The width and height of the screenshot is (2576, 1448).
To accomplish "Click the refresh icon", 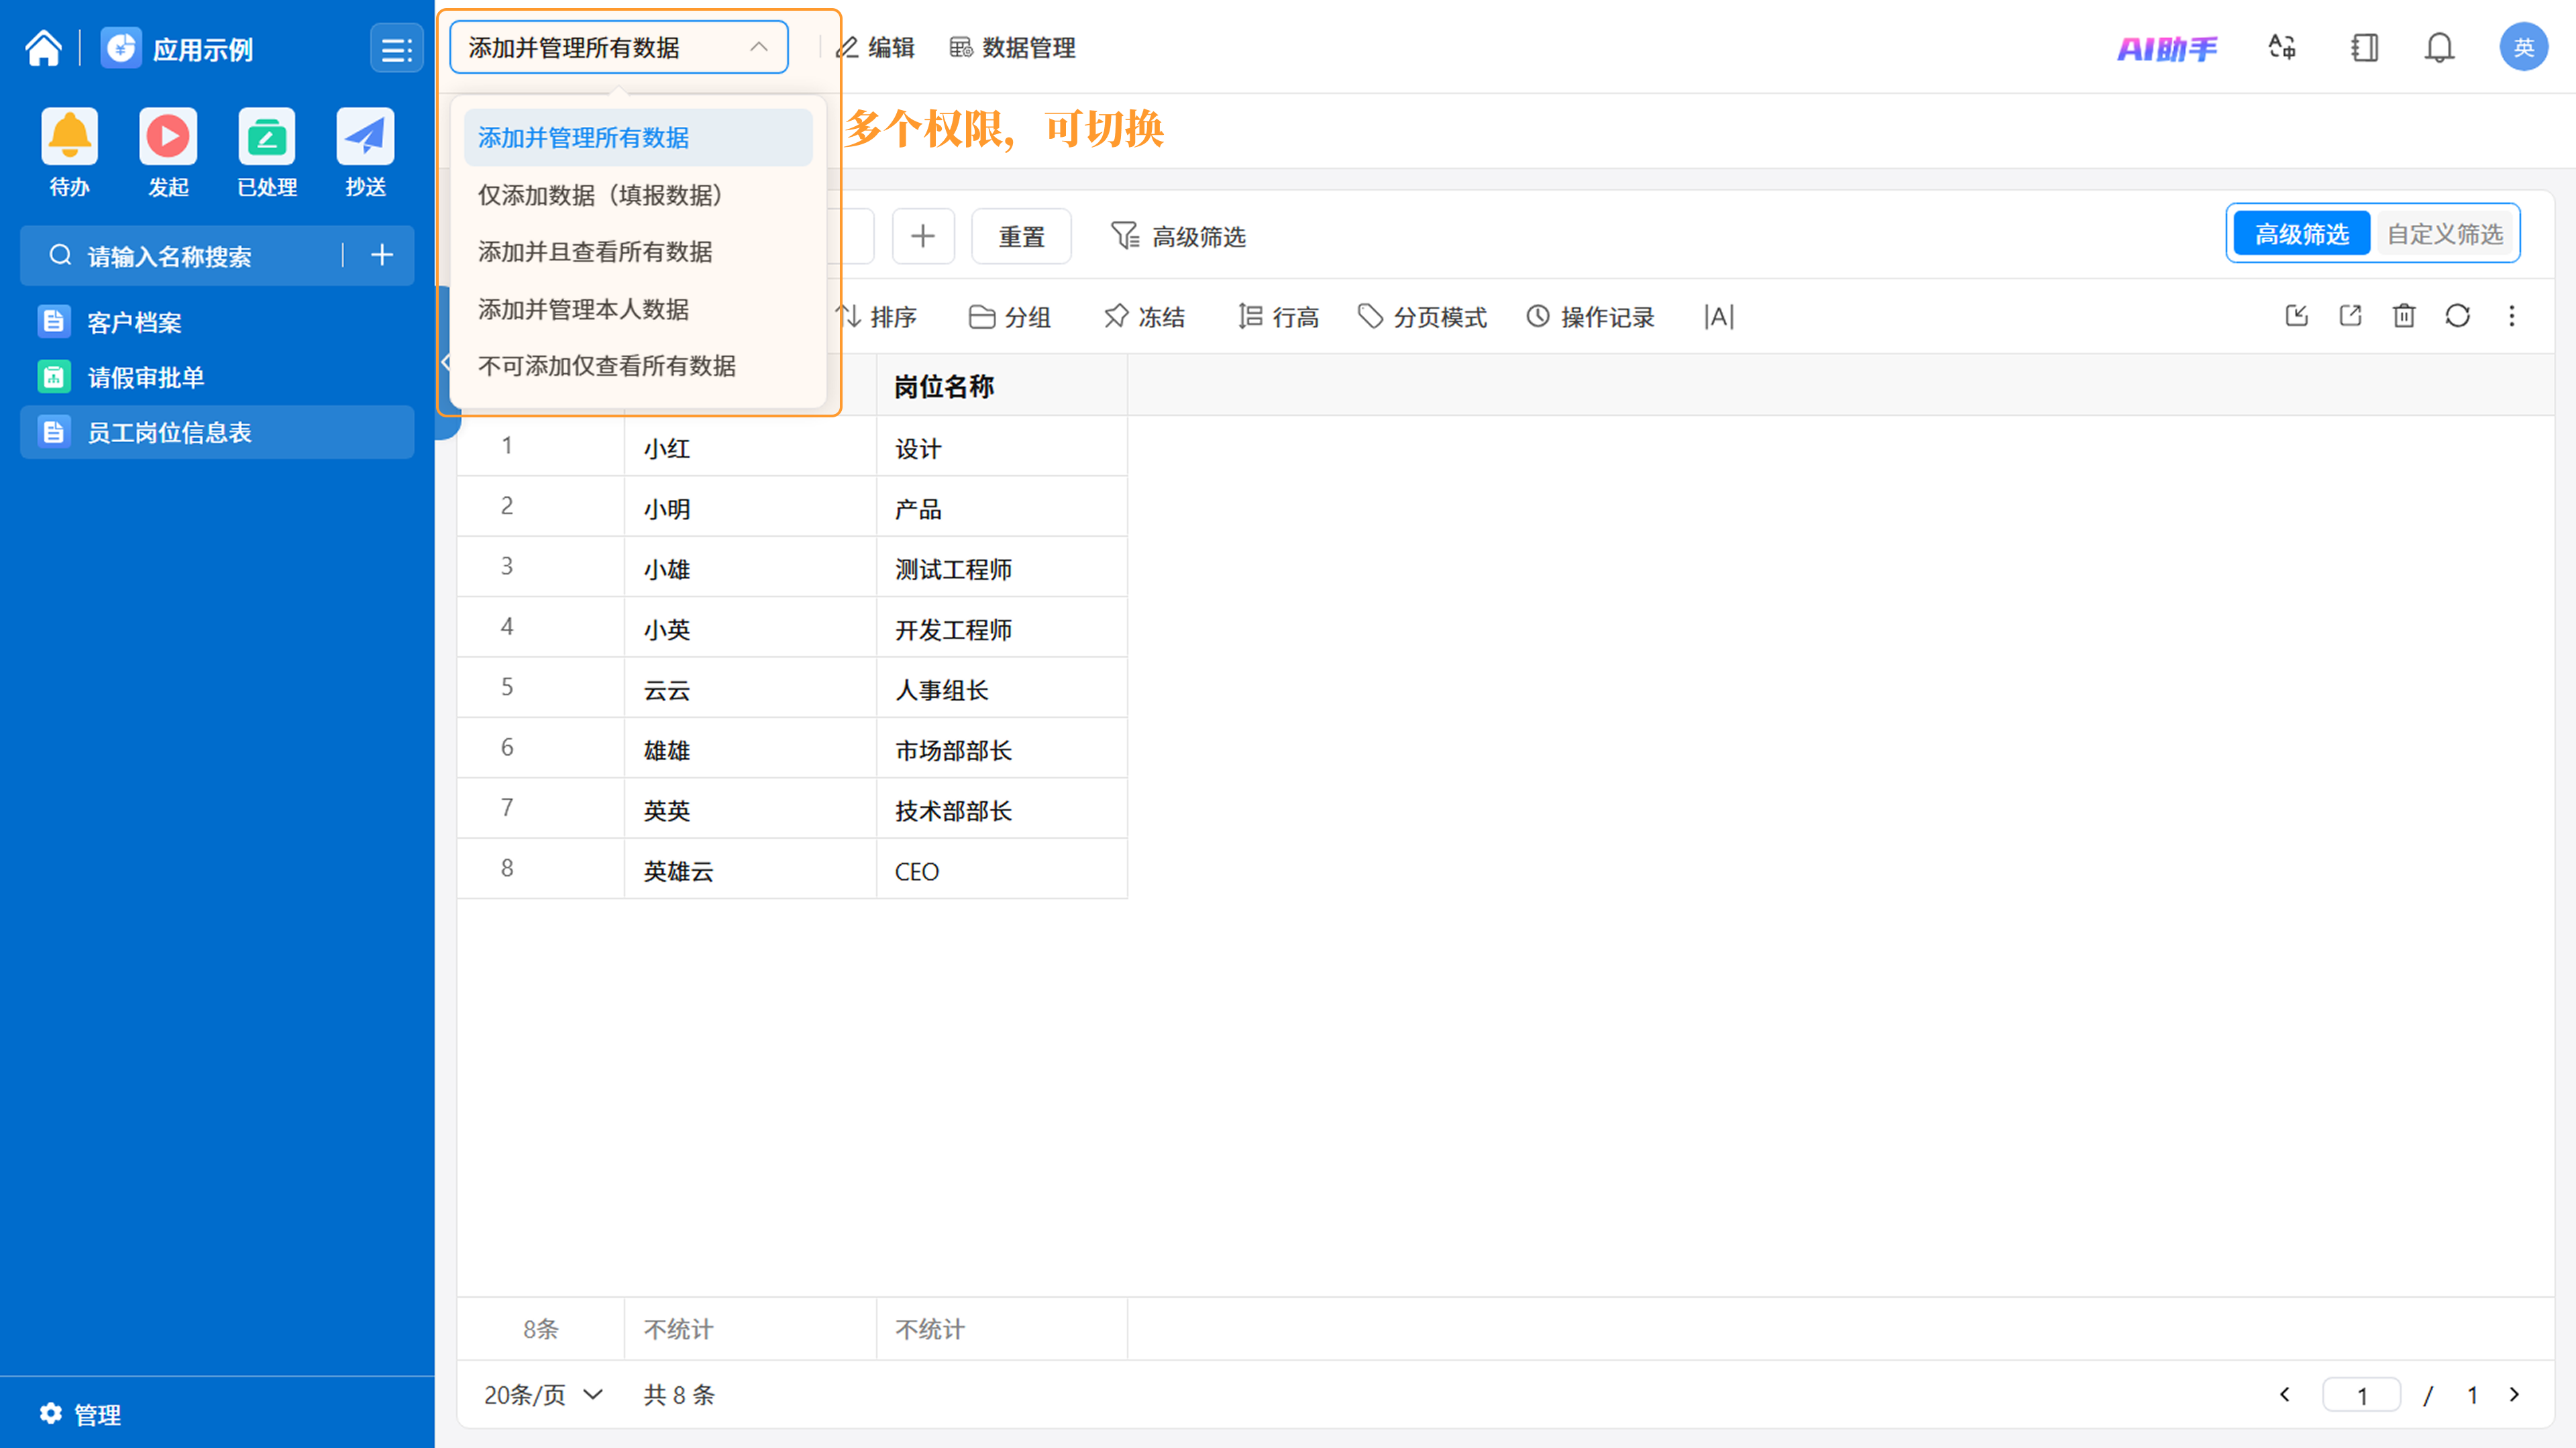I will click(2458, 316).
